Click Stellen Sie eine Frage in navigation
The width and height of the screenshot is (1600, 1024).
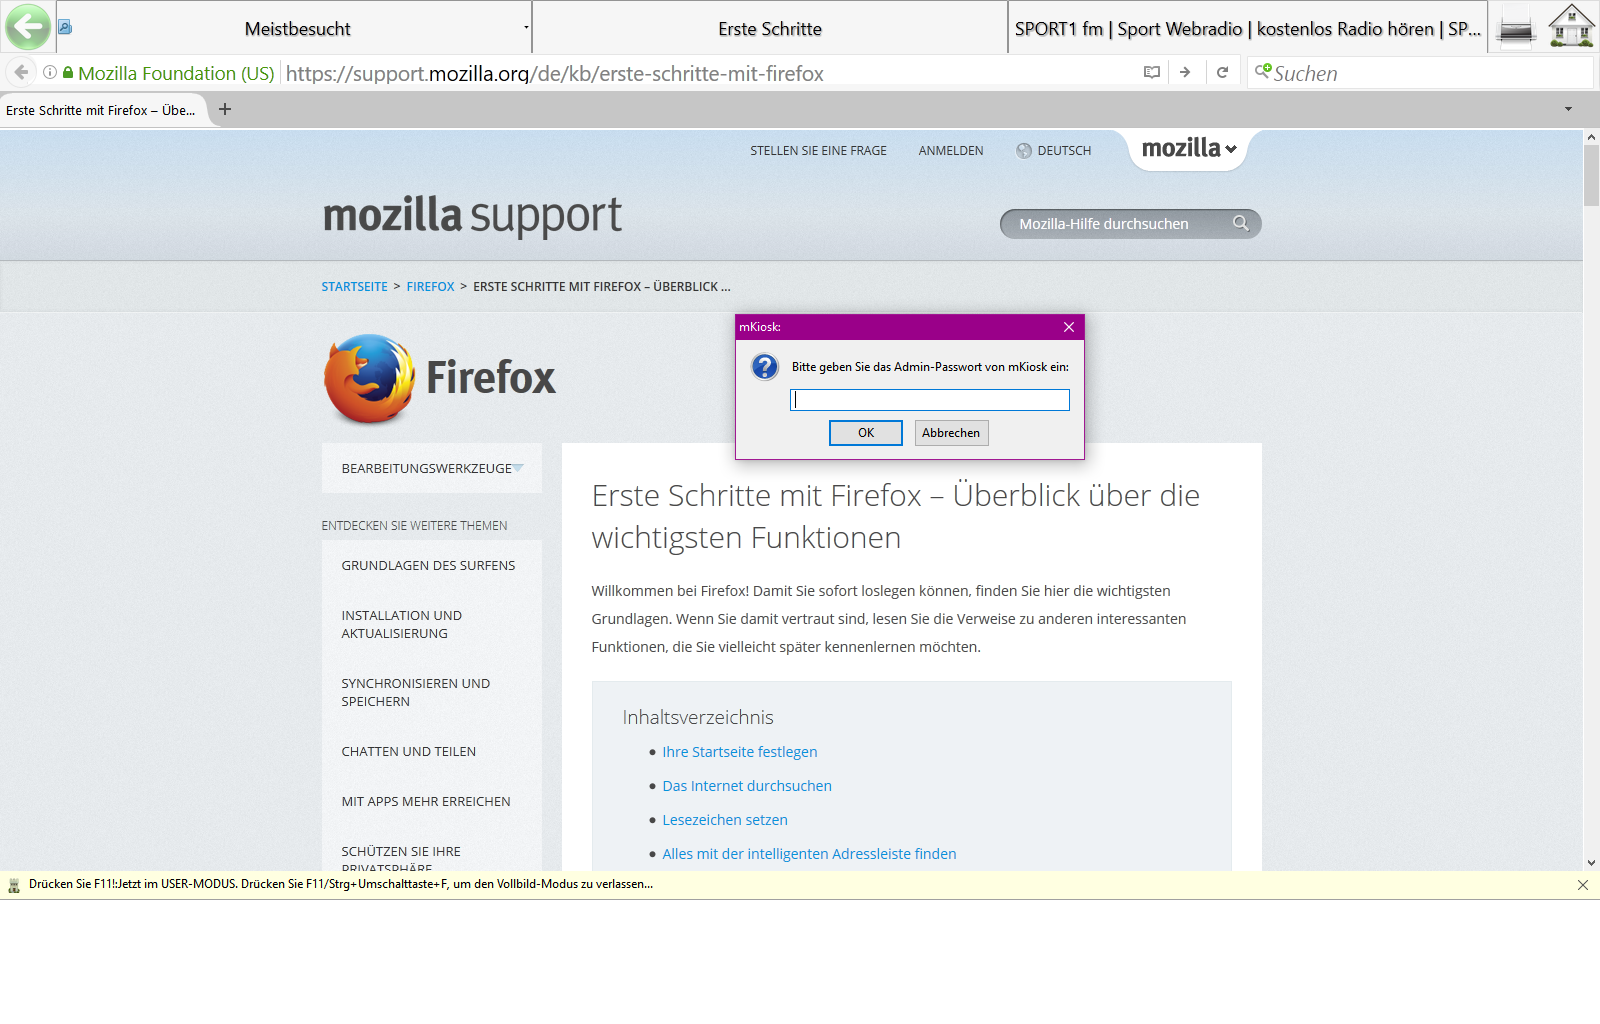point(818,151)
